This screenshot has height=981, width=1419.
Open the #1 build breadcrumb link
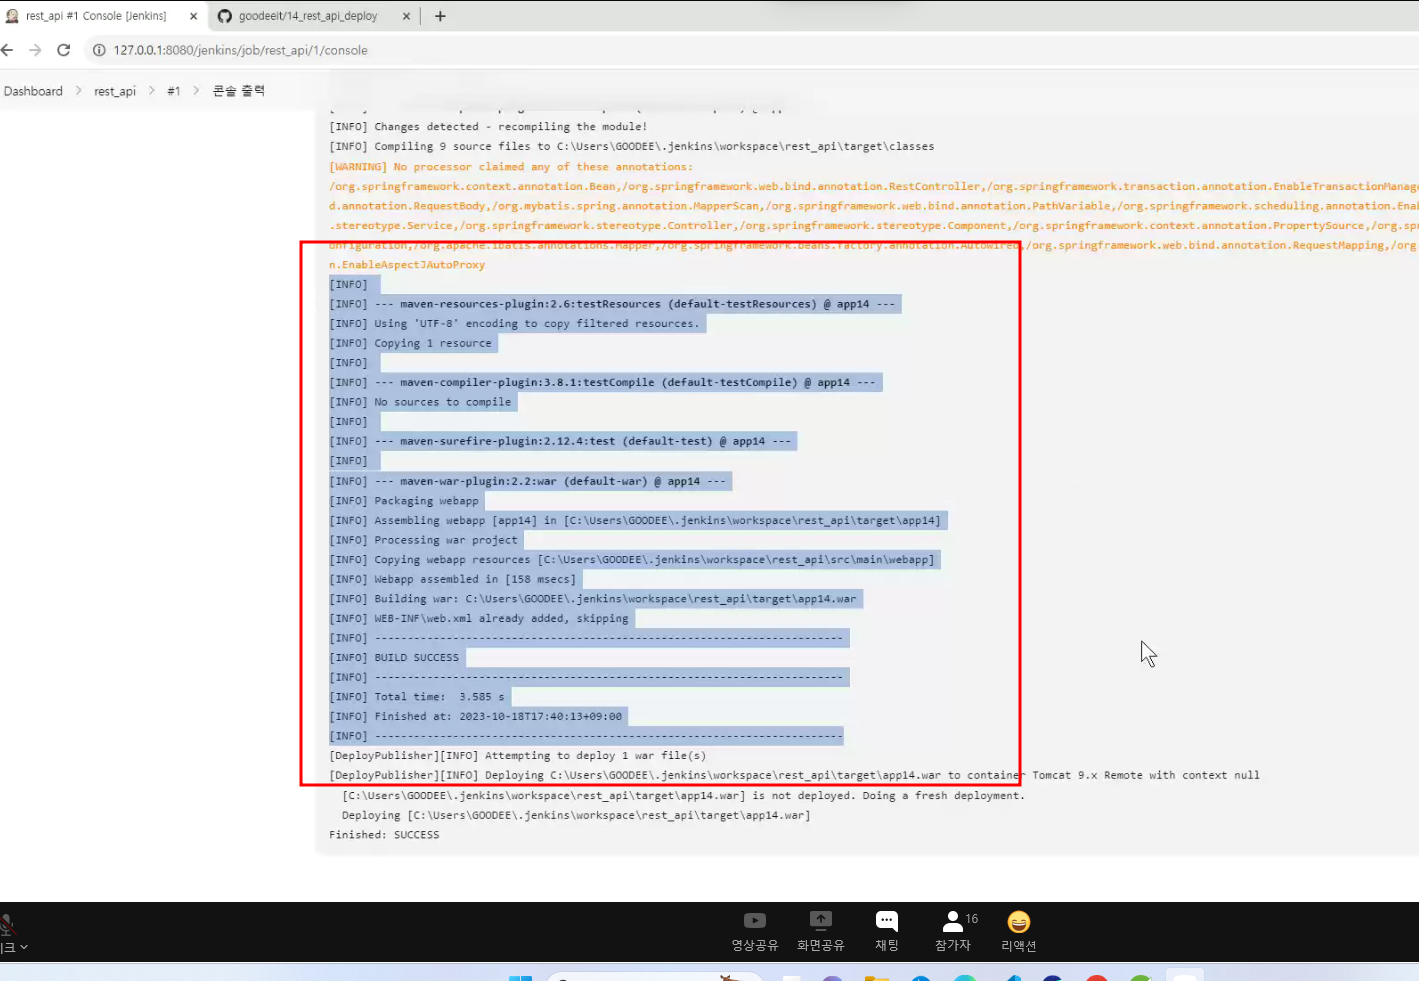174,91
